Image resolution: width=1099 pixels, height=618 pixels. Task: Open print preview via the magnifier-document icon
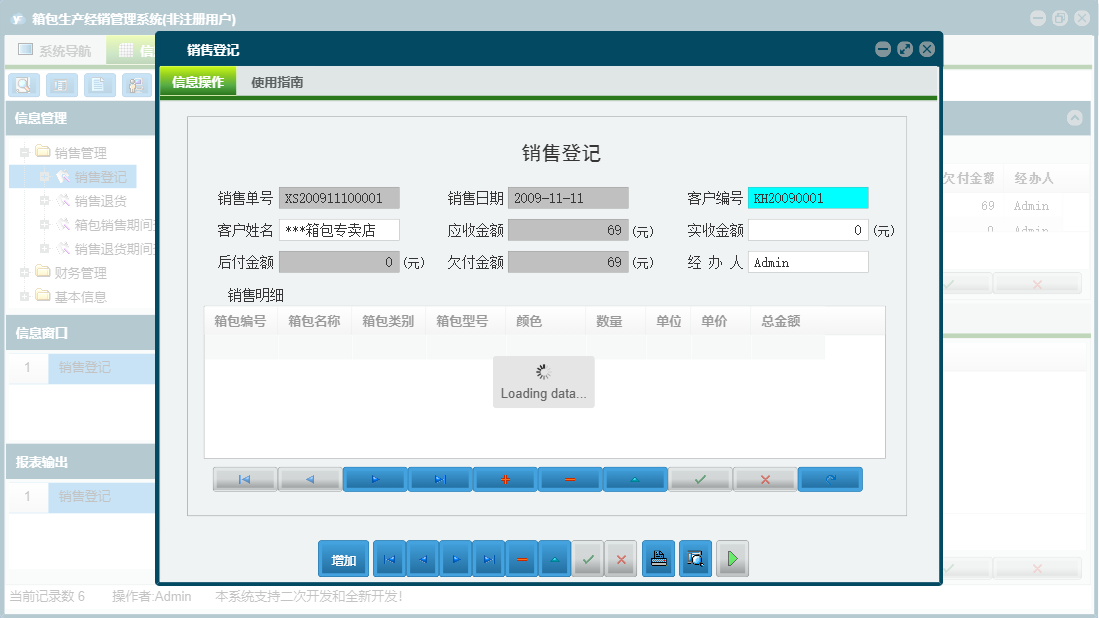pyautogui.click(x=695, y=558)
